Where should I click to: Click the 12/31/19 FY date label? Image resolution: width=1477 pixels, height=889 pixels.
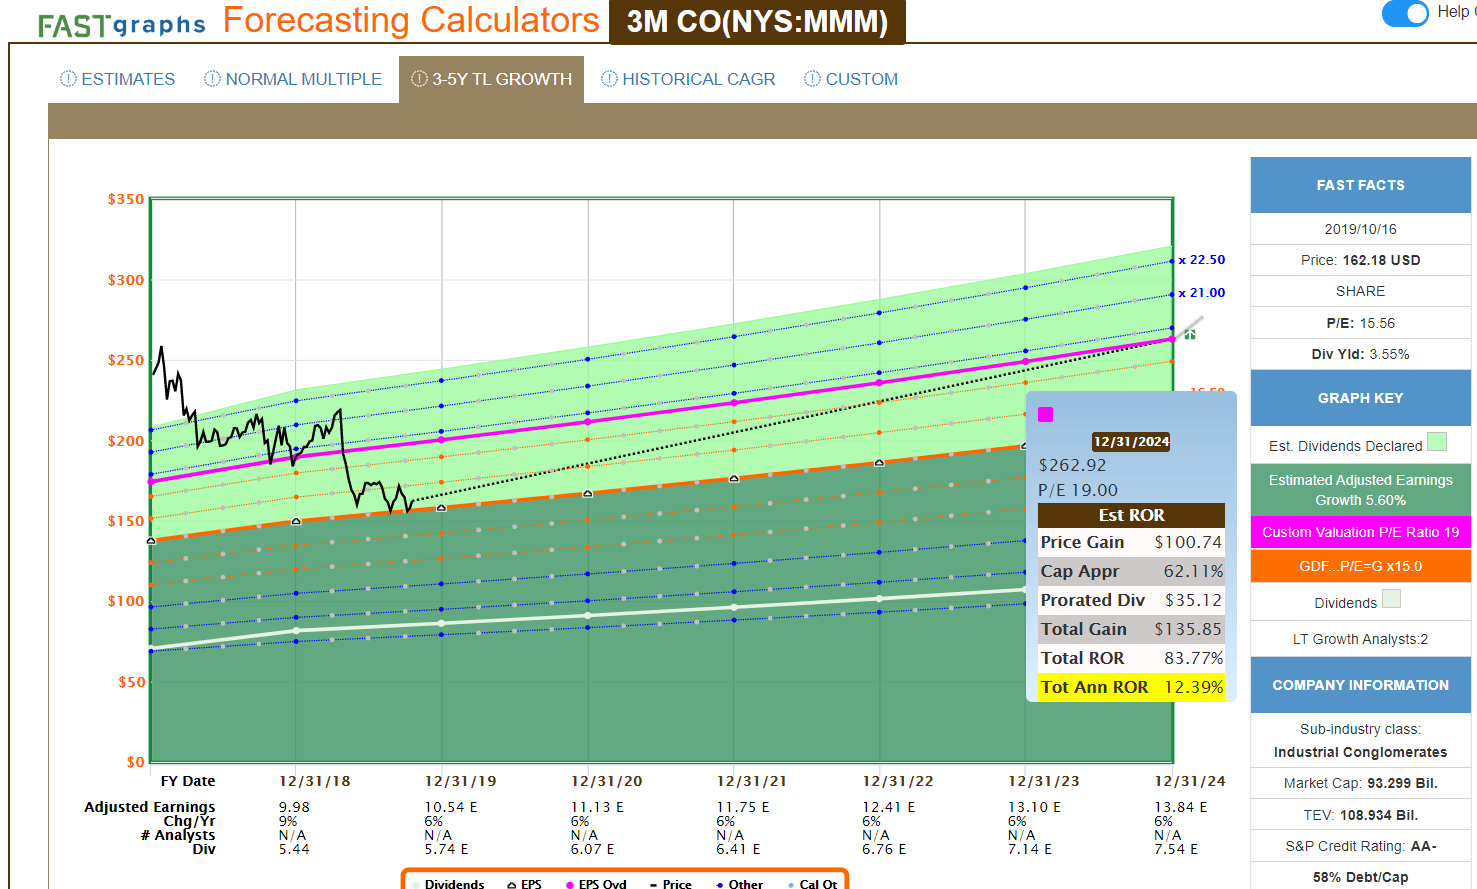click(x=460, y=781)
